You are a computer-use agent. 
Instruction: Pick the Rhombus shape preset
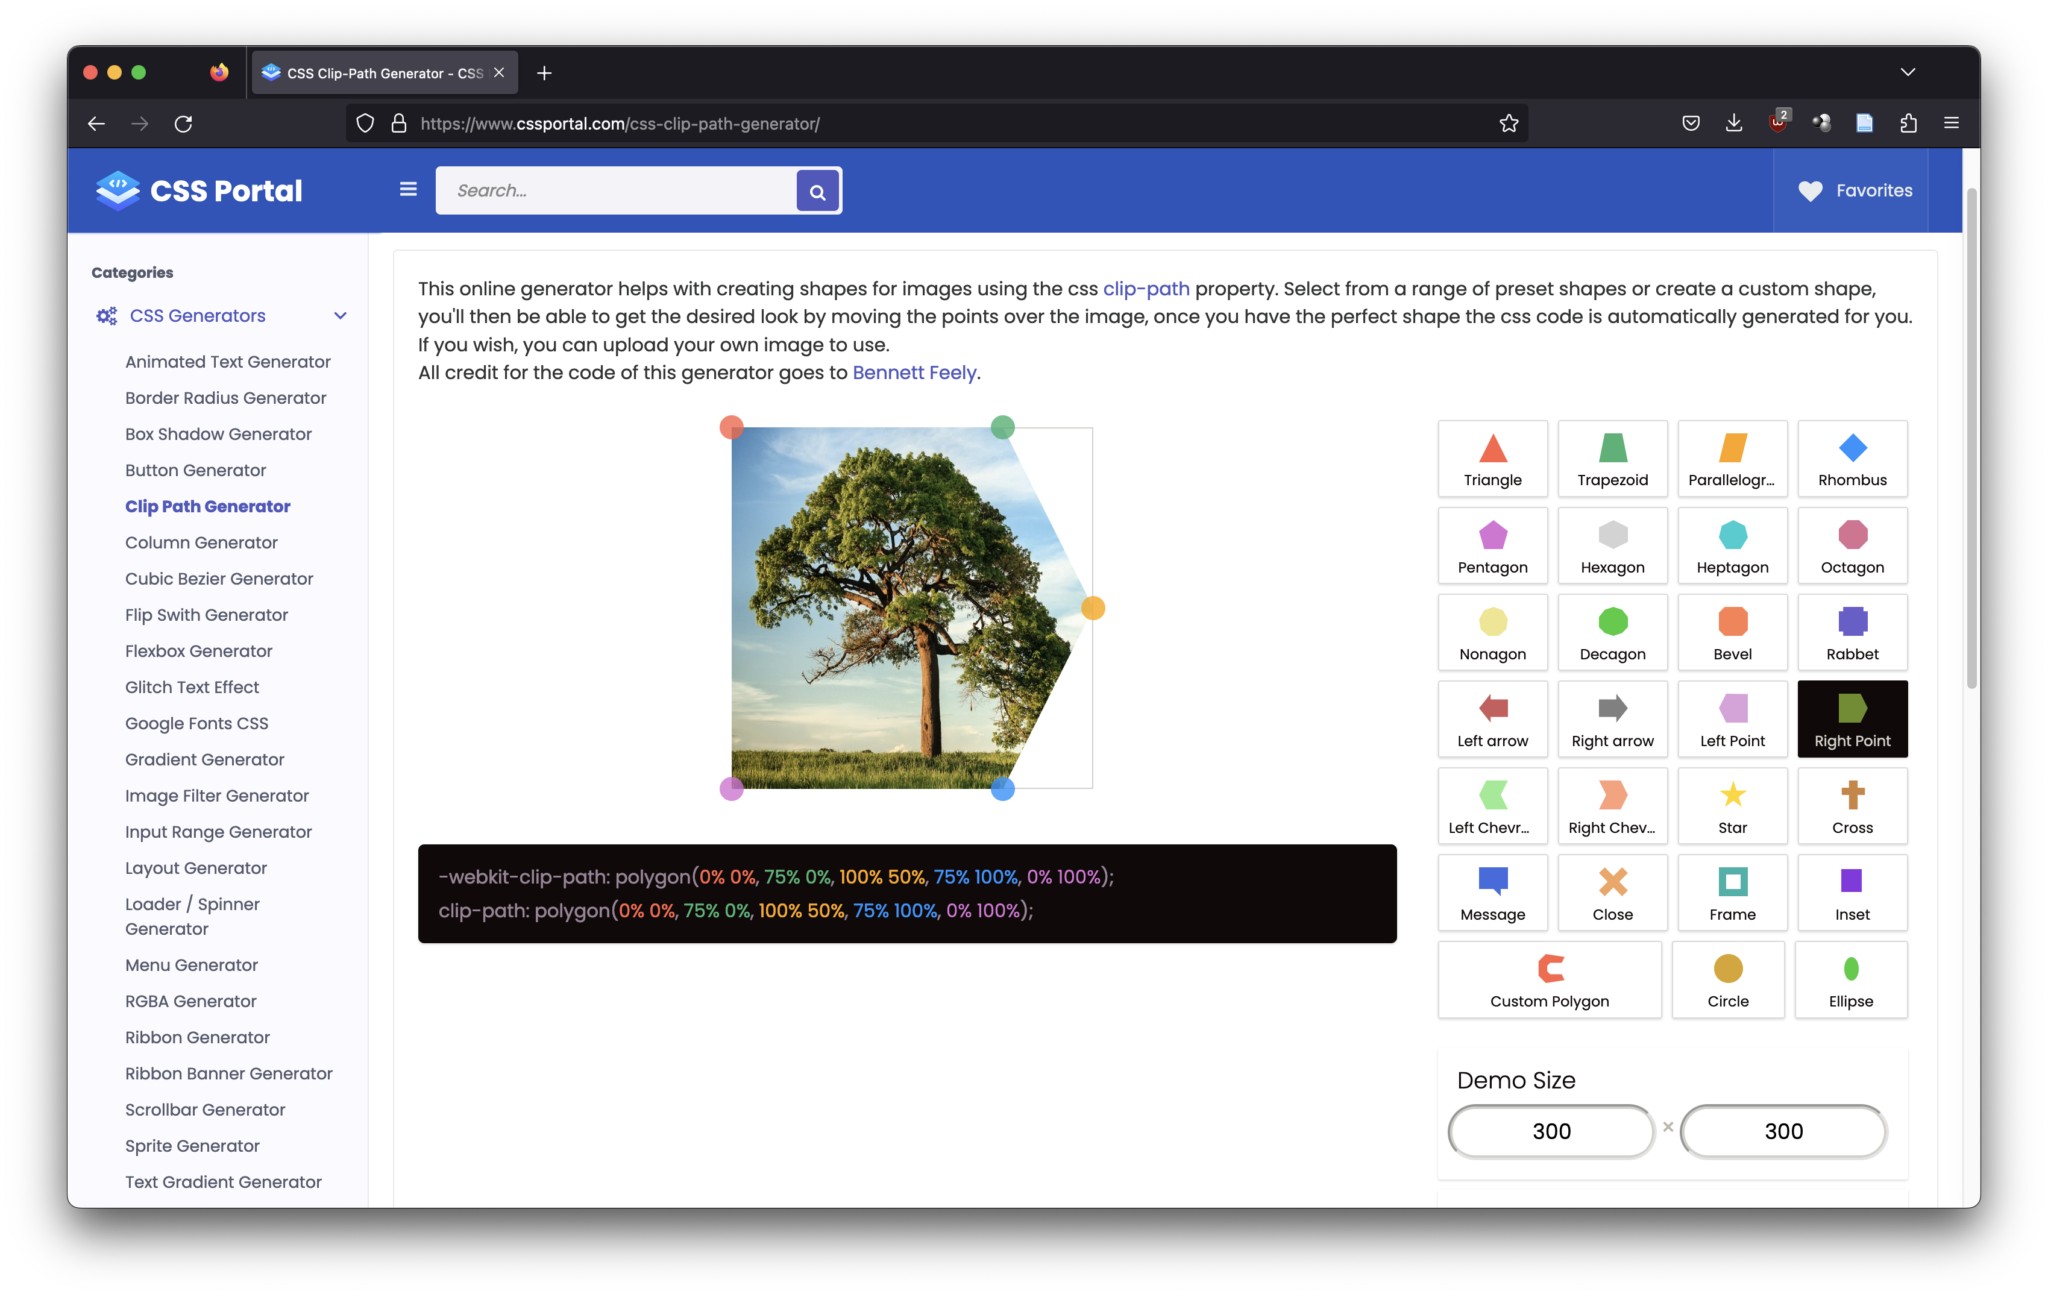(x=1852, y=459)
